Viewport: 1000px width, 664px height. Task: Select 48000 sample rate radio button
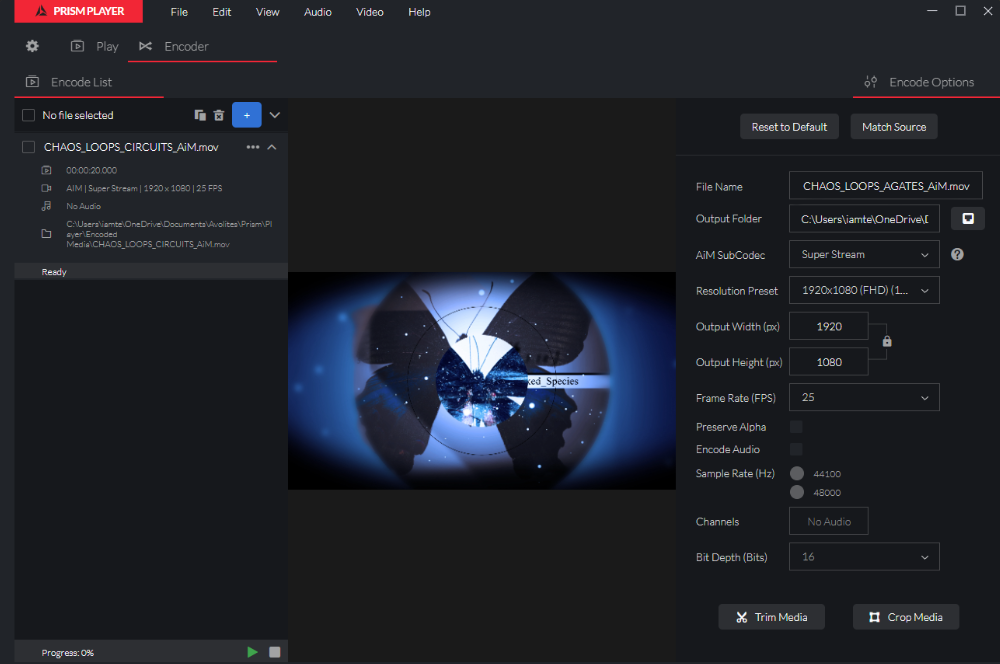[x=797, y=492]
